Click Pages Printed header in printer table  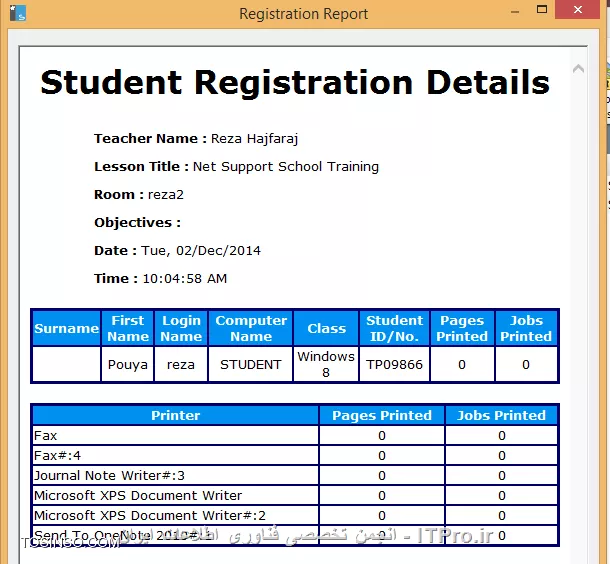(x=382, y=415)
